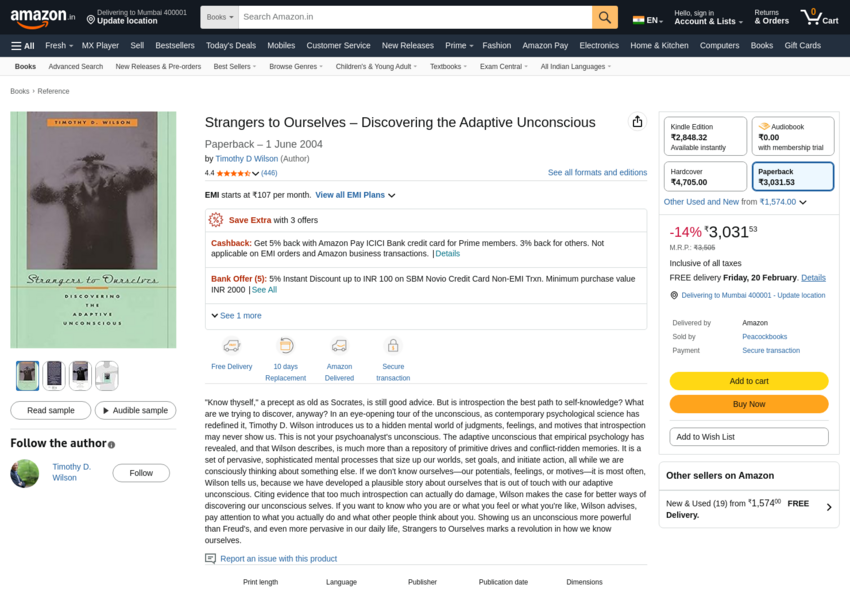Open the Timothy D Wilson author link
This screenshot has height=596, width=850.
click(247, 159)
